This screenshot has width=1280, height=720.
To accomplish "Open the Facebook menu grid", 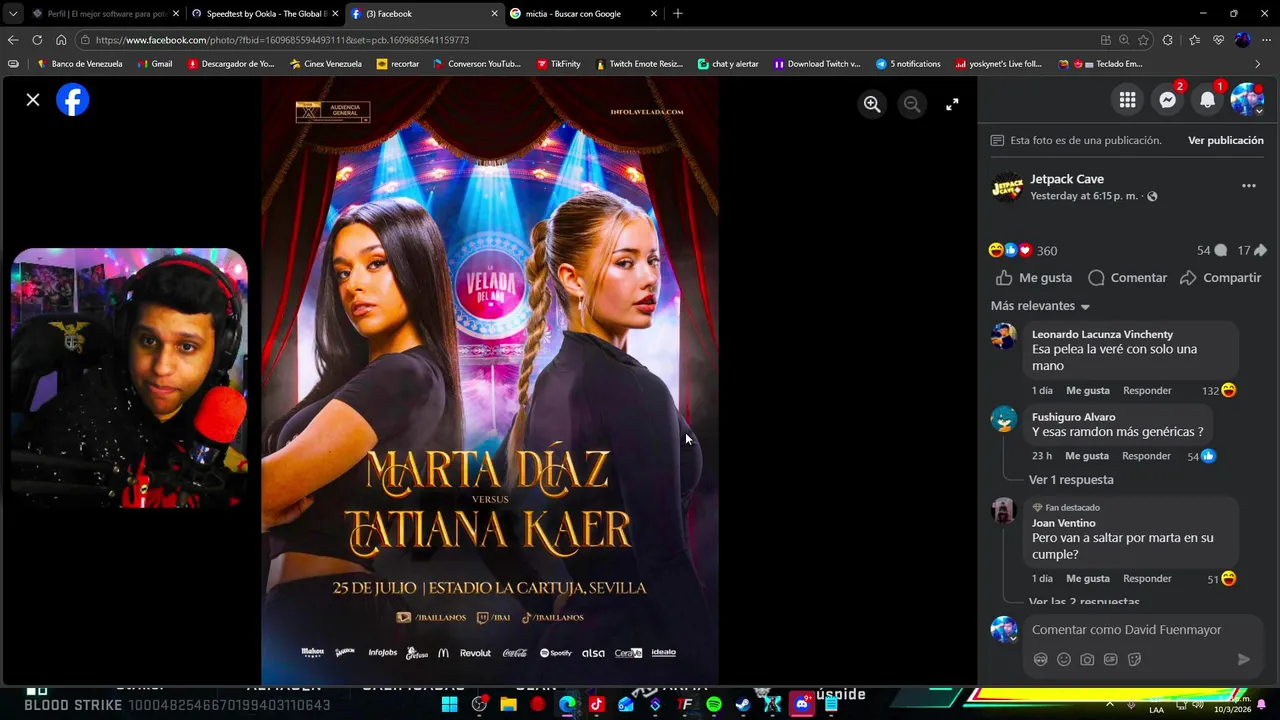I will coord(1127,100).
